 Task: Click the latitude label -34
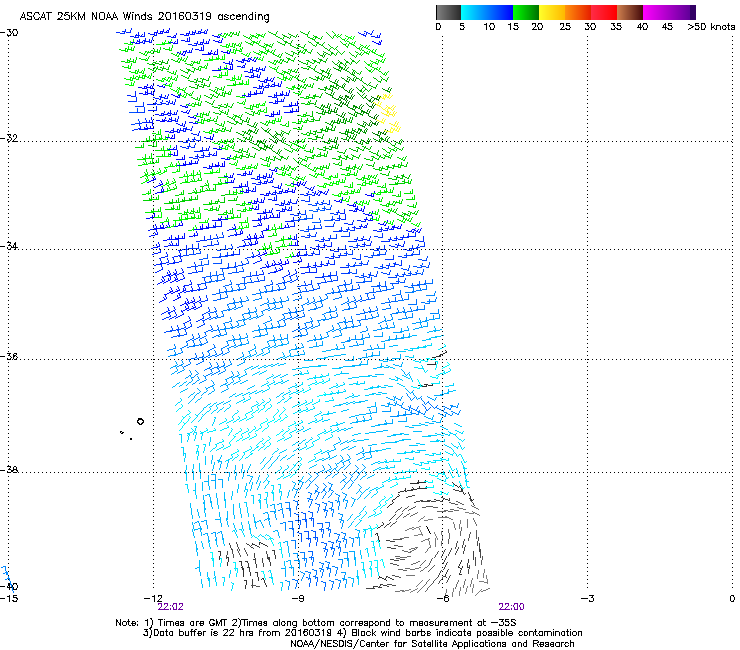coord(9,246)
